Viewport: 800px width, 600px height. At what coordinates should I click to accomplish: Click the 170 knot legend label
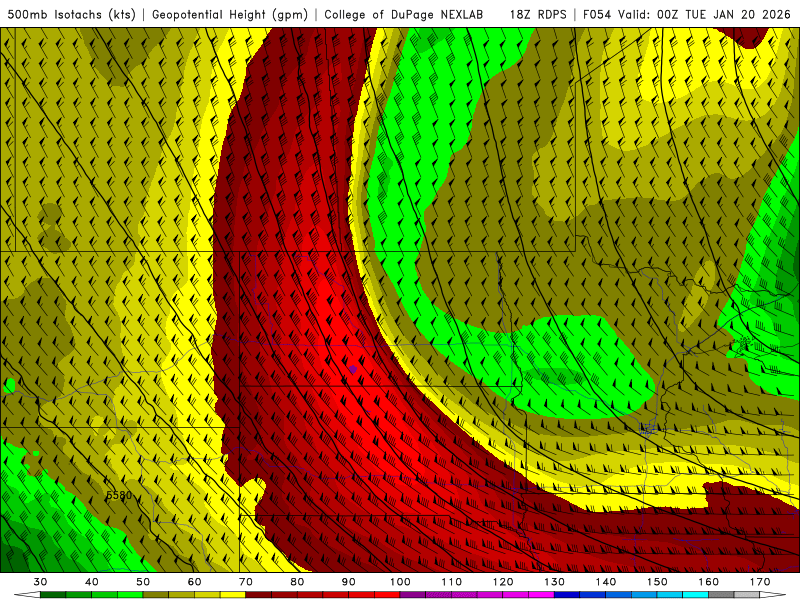[x=760, y=582]
